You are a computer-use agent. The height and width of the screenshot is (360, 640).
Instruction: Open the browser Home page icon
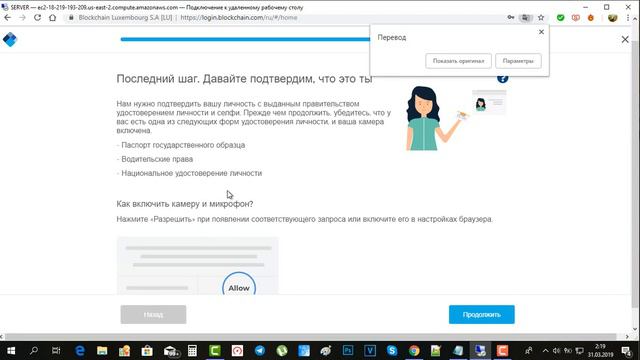click(53, 18)
